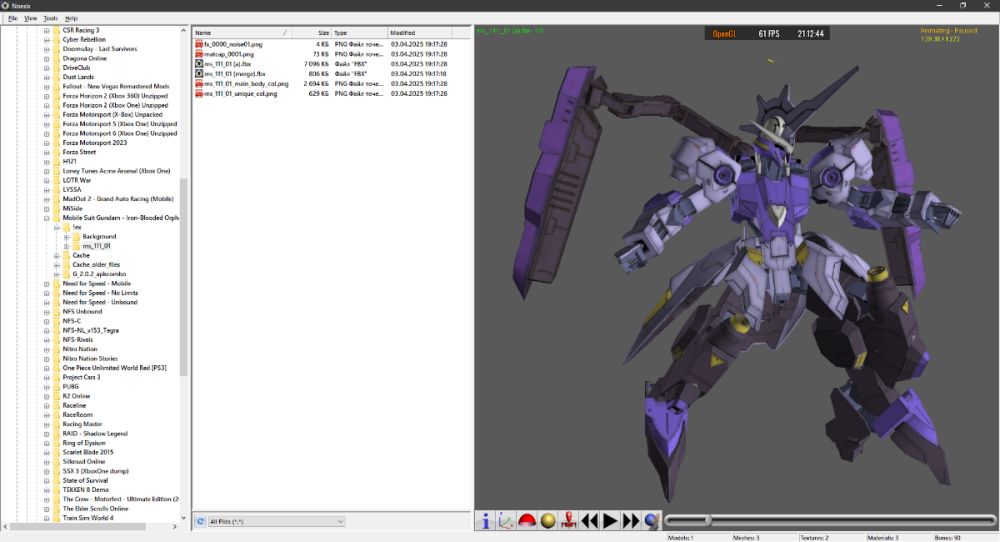
Task: Sort files by Modified column header
Action: click(420, 33)
